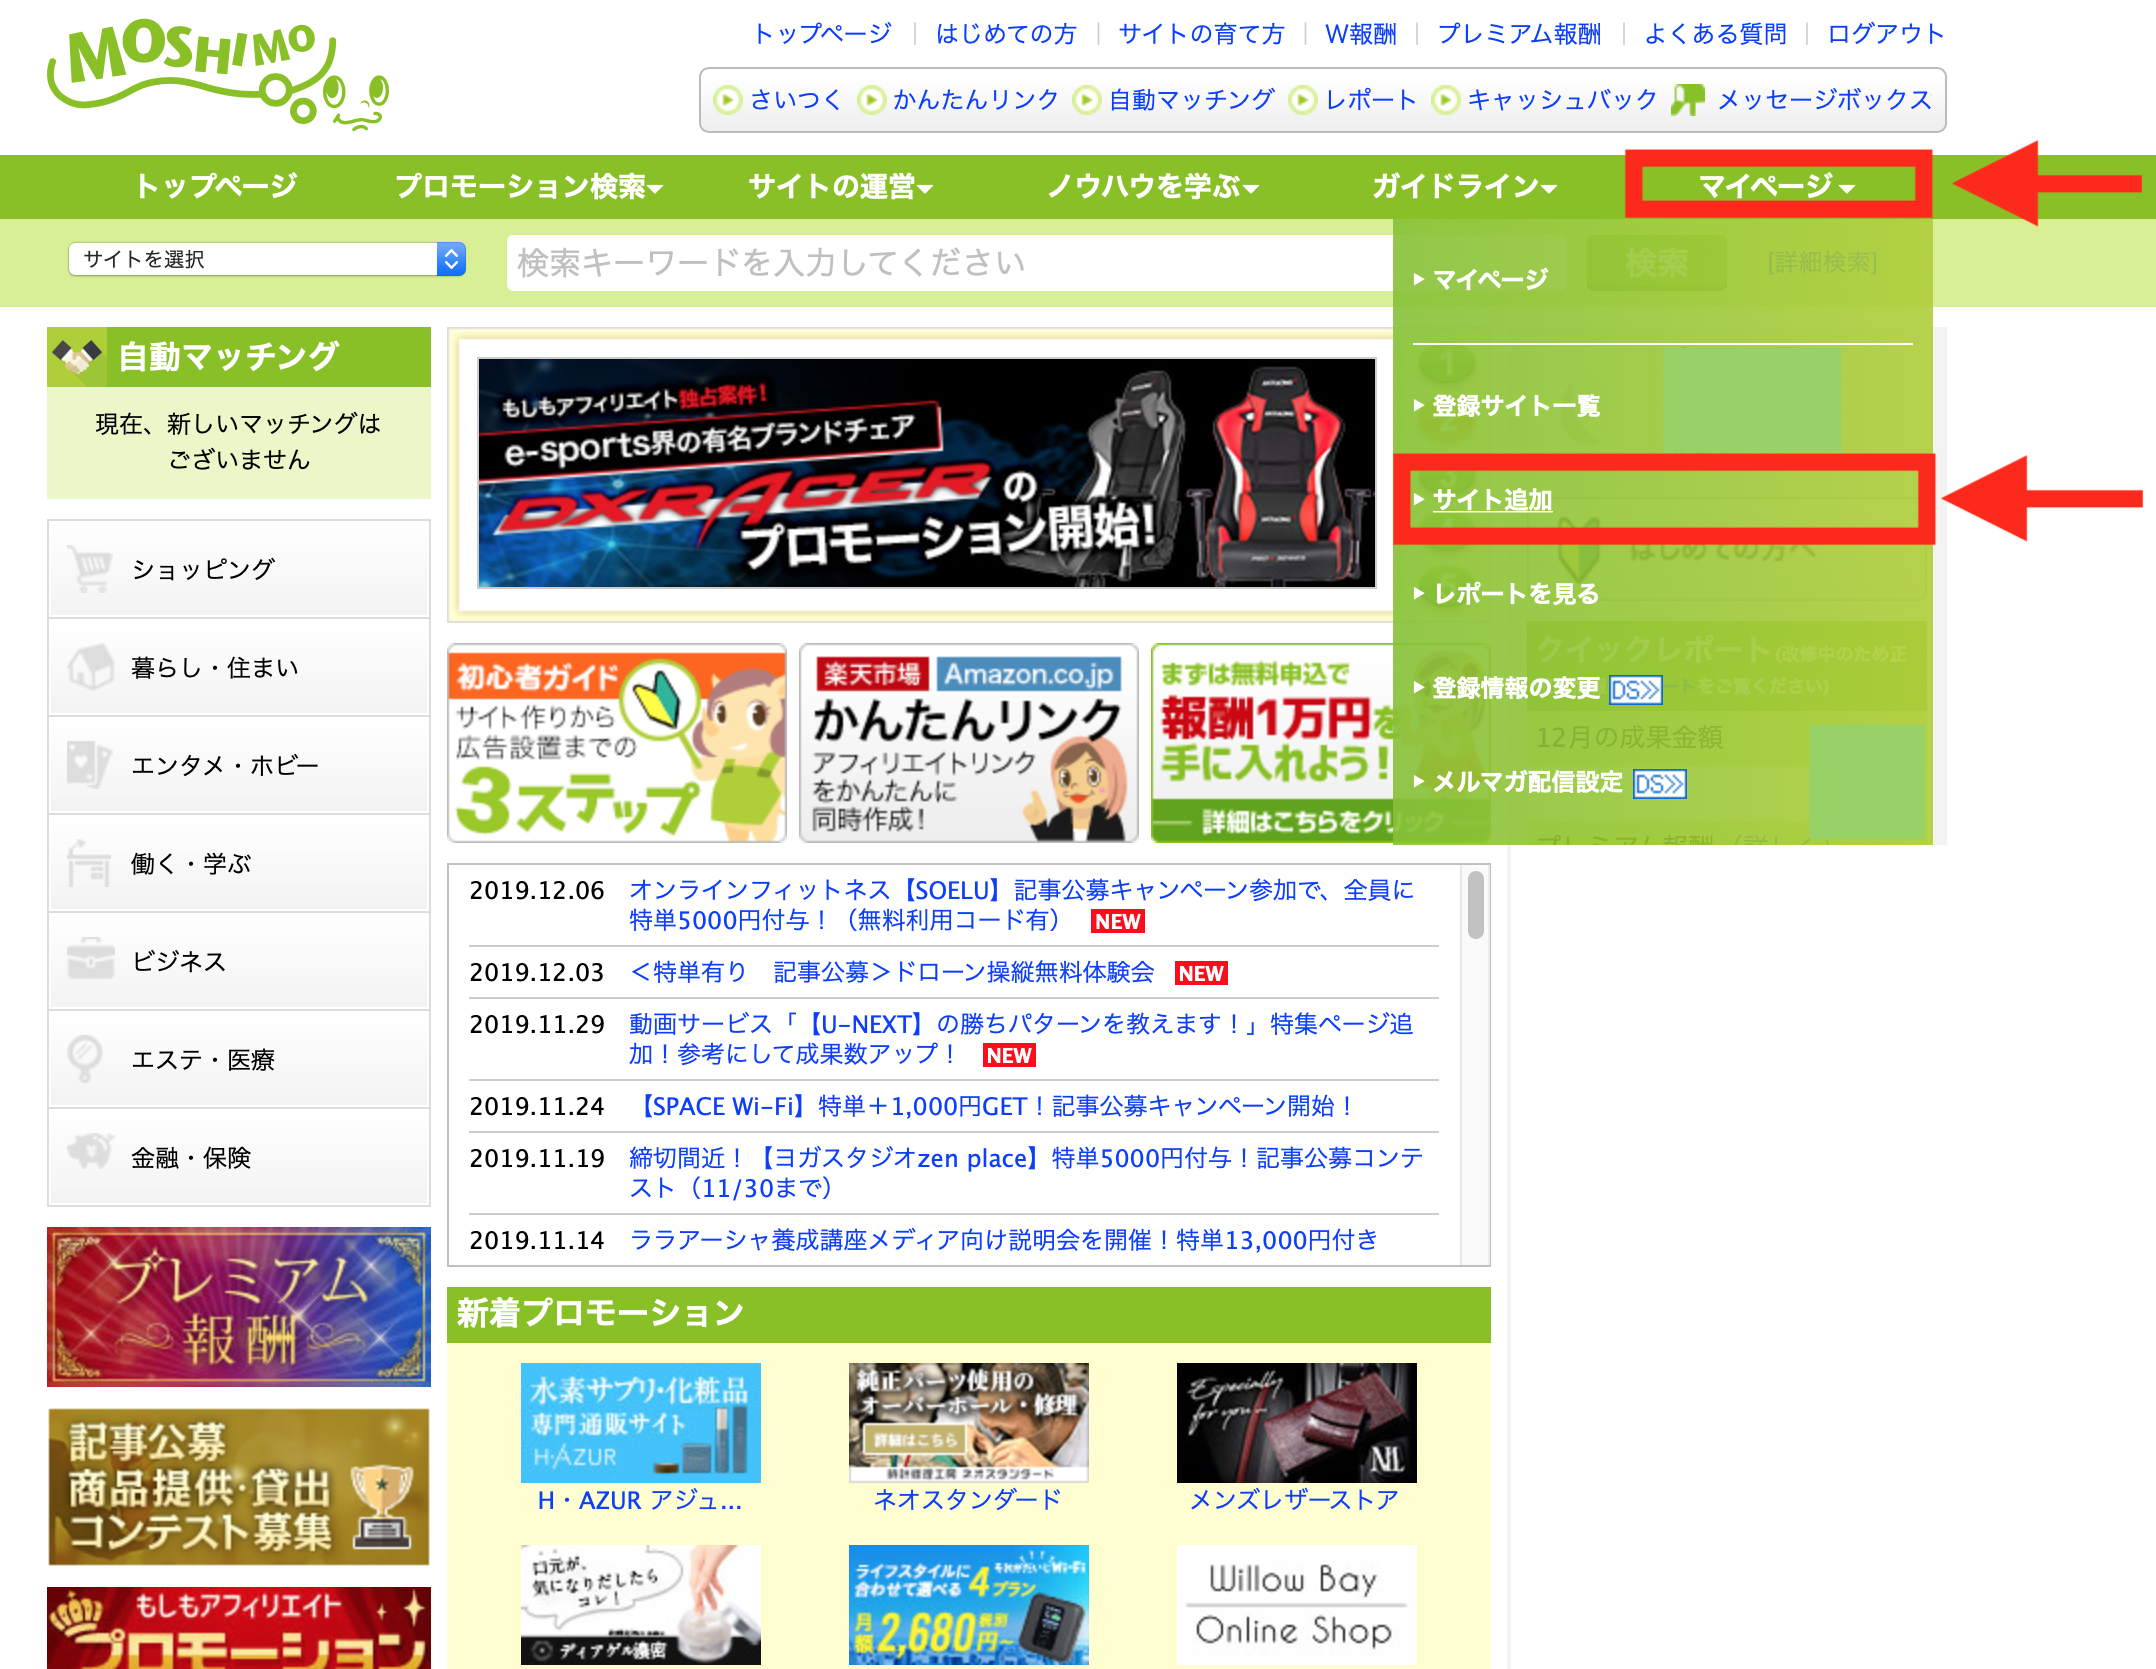The height and width of the screenshot is (1669, 2156).
Task: Select サイト追加 in the dropdown
Action: tap(1492, 499)
